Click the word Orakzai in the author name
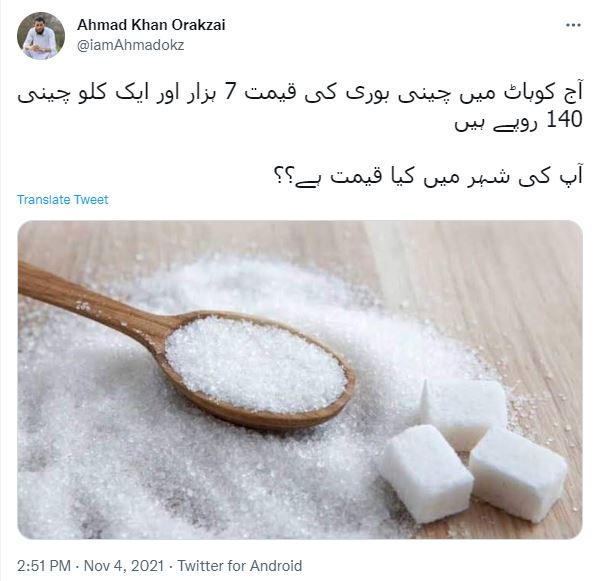This screenshot has width=599, height=581. 198,25
